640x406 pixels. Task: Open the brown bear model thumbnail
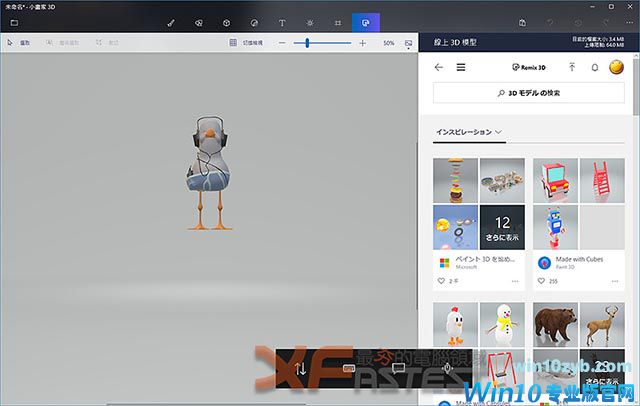point(555,325)
